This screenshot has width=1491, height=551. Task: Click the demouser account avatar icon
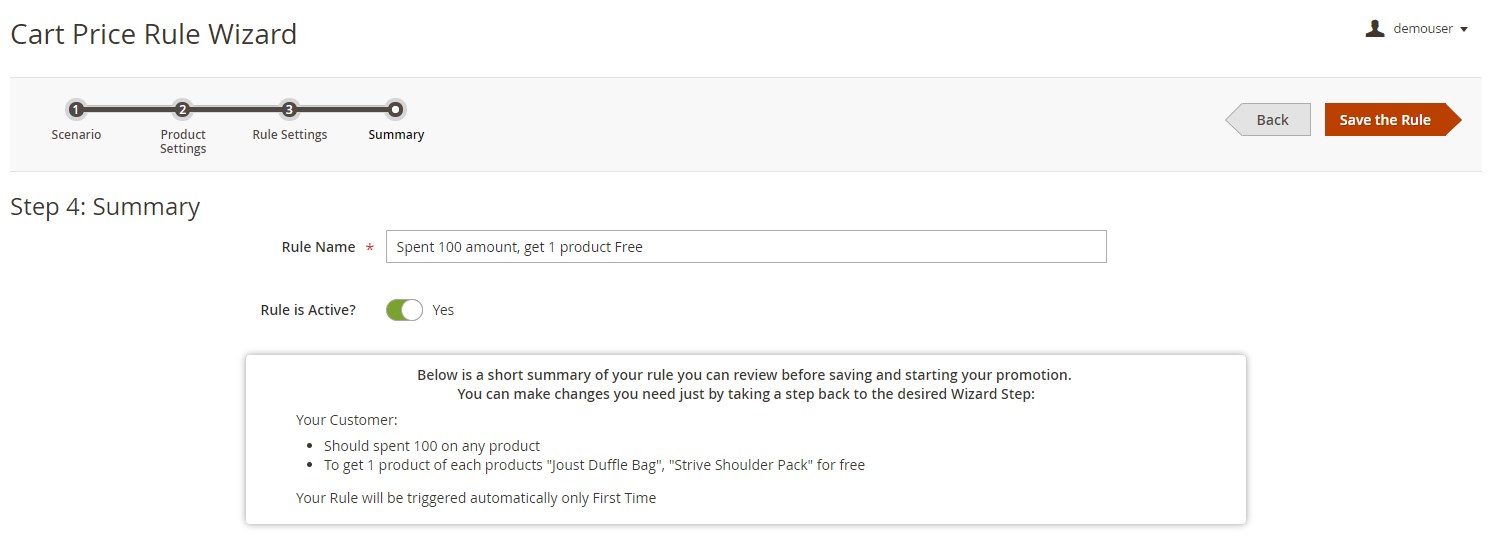point(1374,29)
